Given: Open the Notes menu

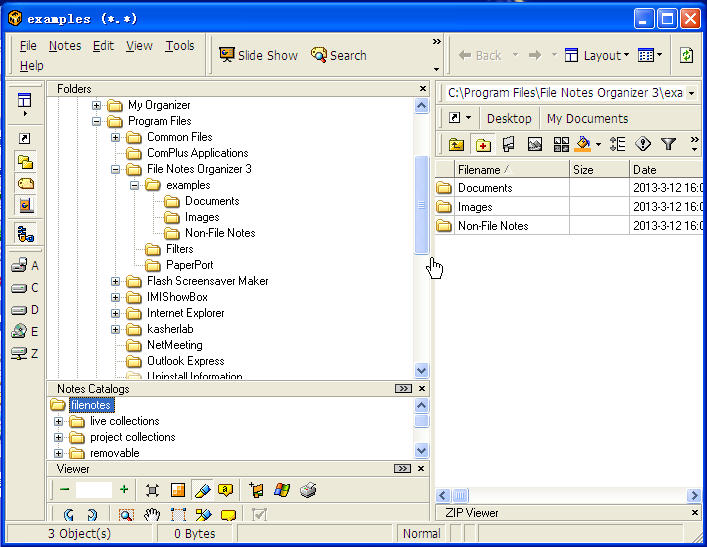Looking at the screenshot, I should click(x=65, y=46).
